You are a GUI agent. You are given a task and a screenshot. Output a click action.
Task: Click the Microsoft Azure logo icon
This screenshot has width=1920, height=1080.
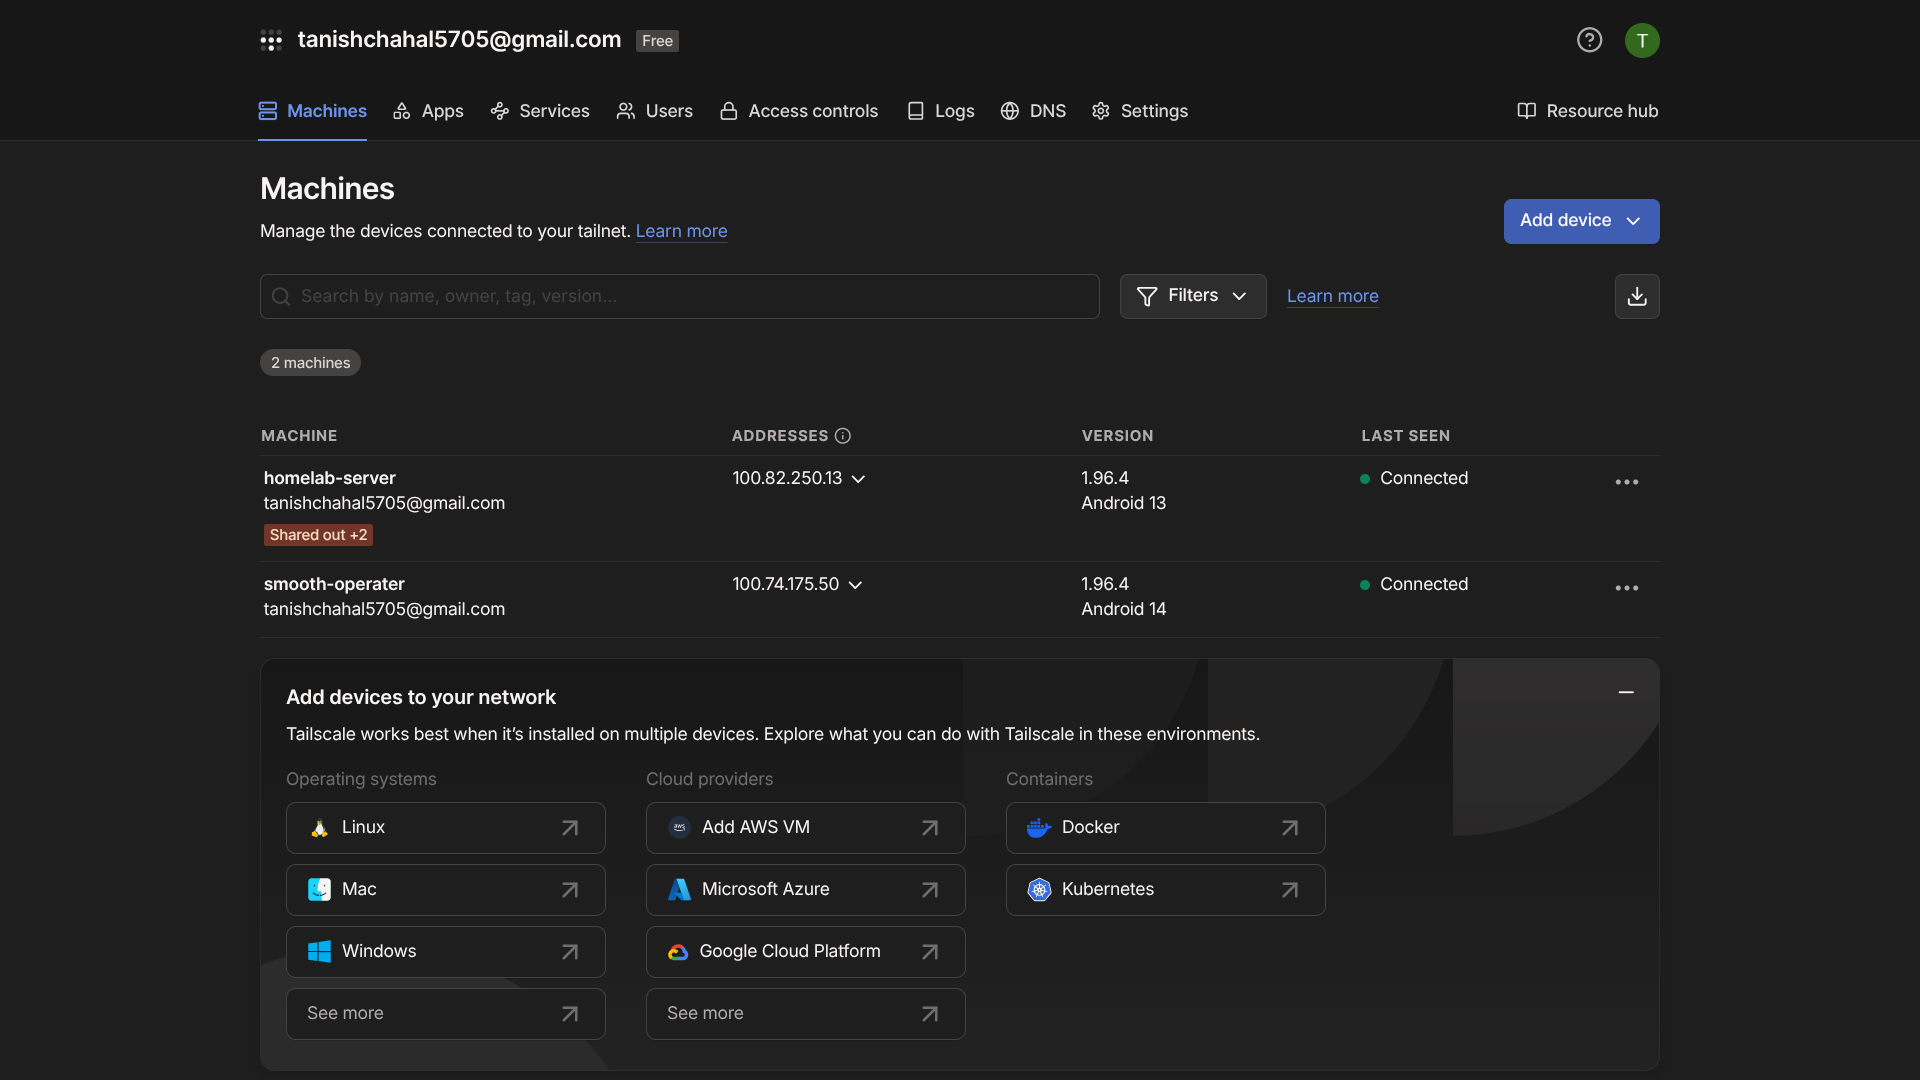pos(679,890)
